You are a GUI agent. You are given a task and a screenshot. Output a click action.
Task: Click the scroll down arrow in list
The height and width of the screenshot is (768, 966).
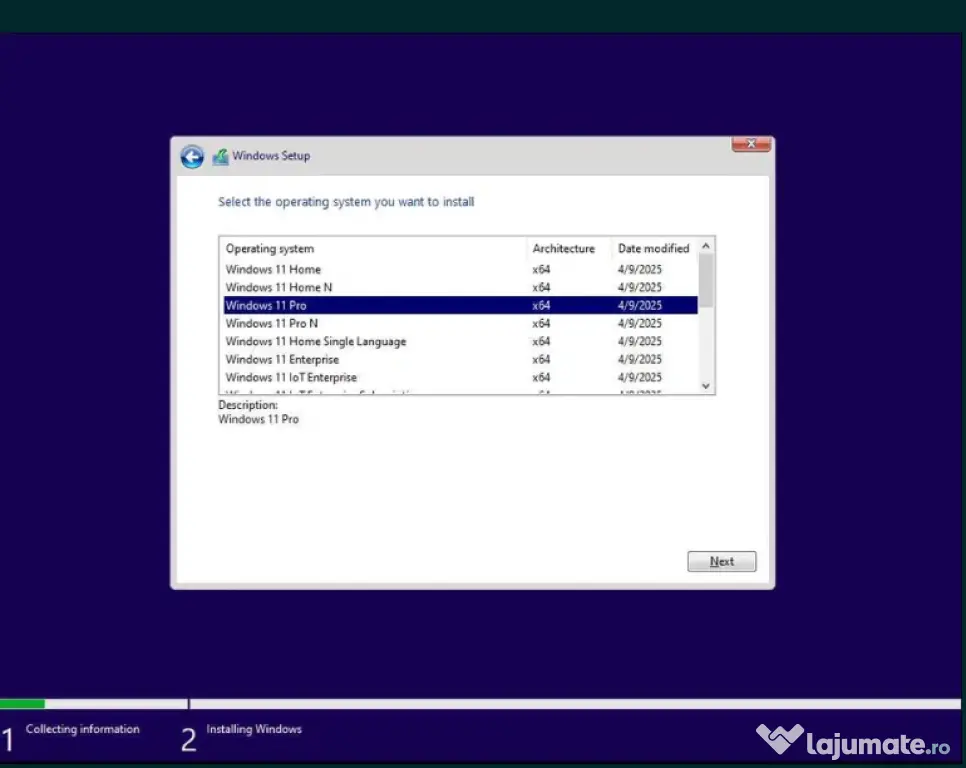click(706, 385)
